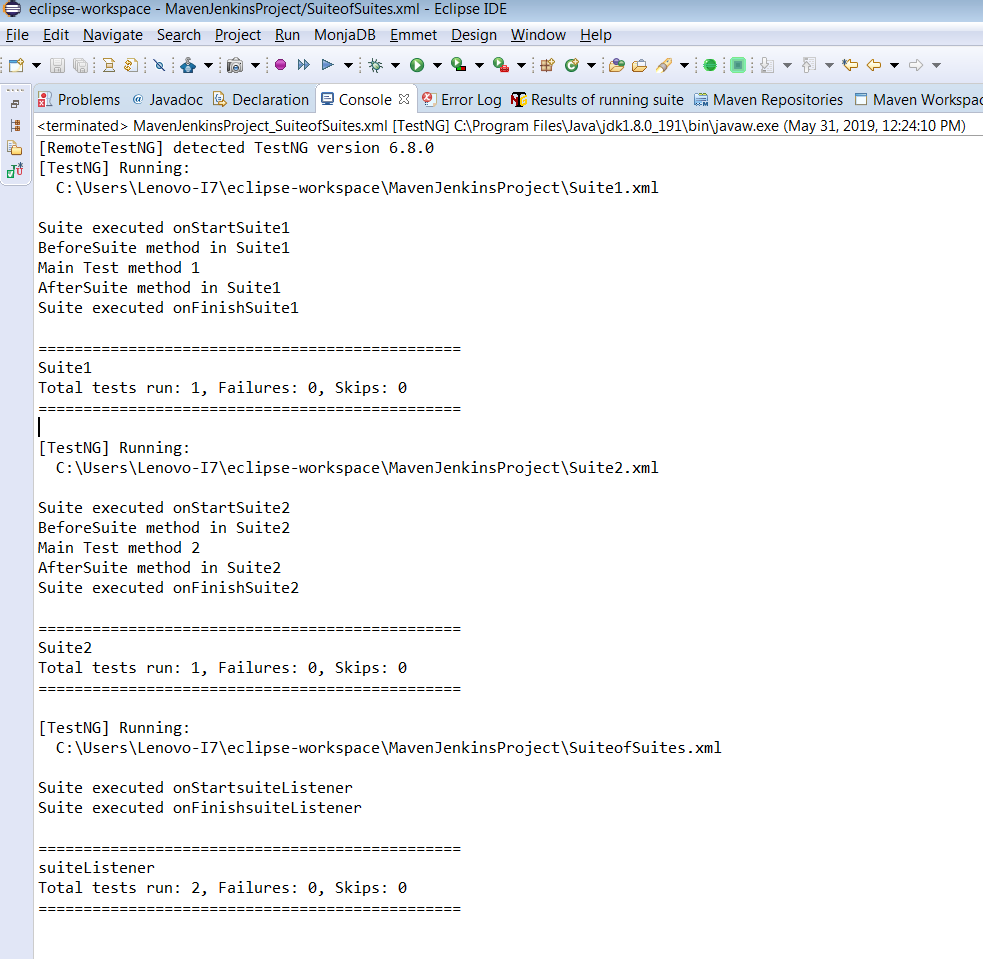Toggle Skip All Breakpoints
This screenshot has width=983, height=959.
tap(157, 64)
